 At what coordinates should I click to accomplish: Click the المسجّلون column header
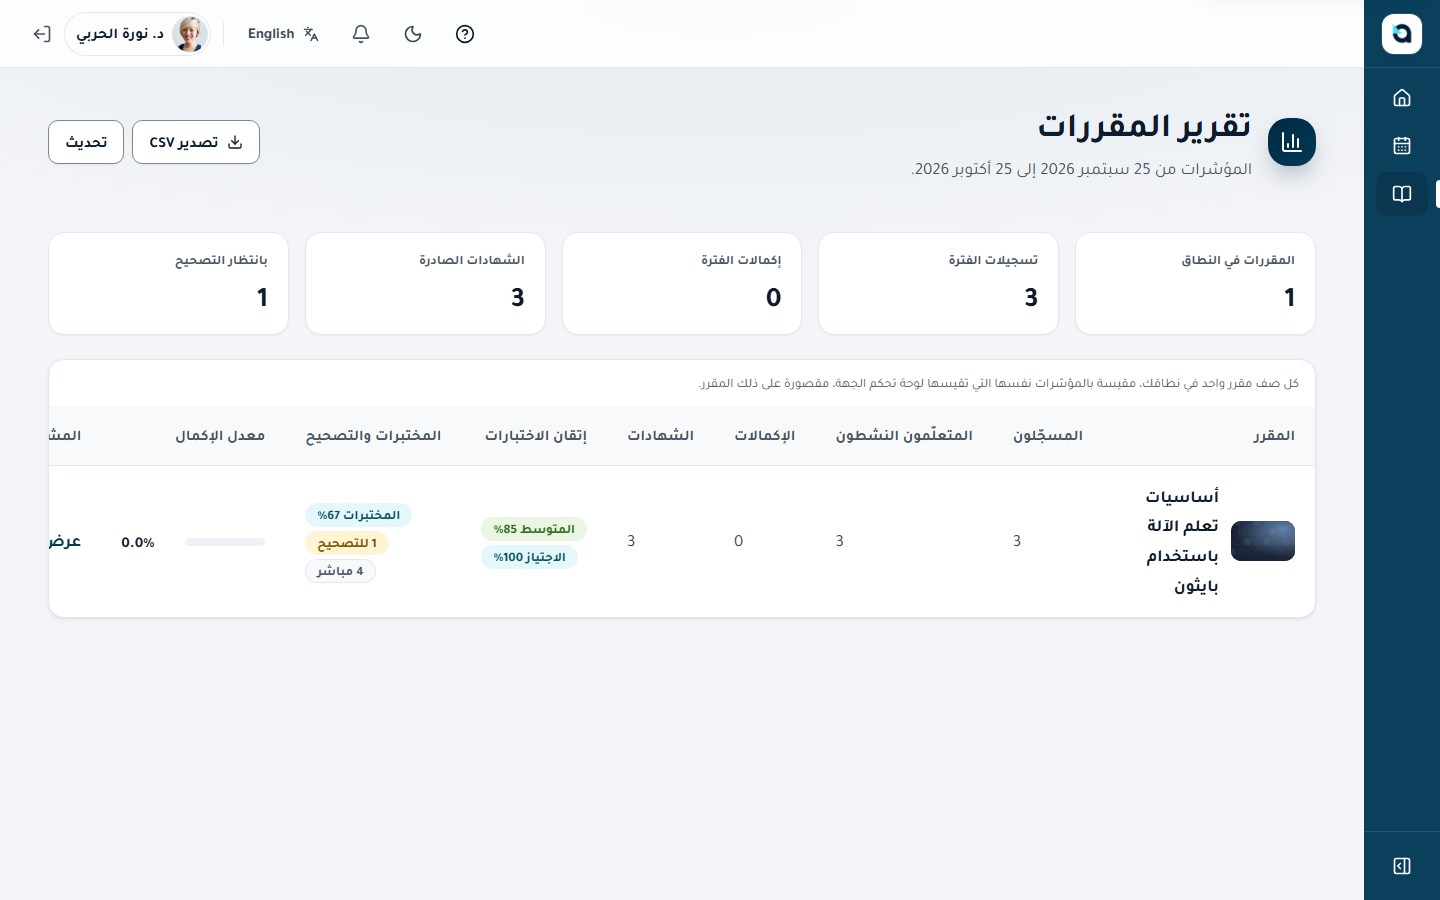pyautogui.click(x=1048, y=436)
